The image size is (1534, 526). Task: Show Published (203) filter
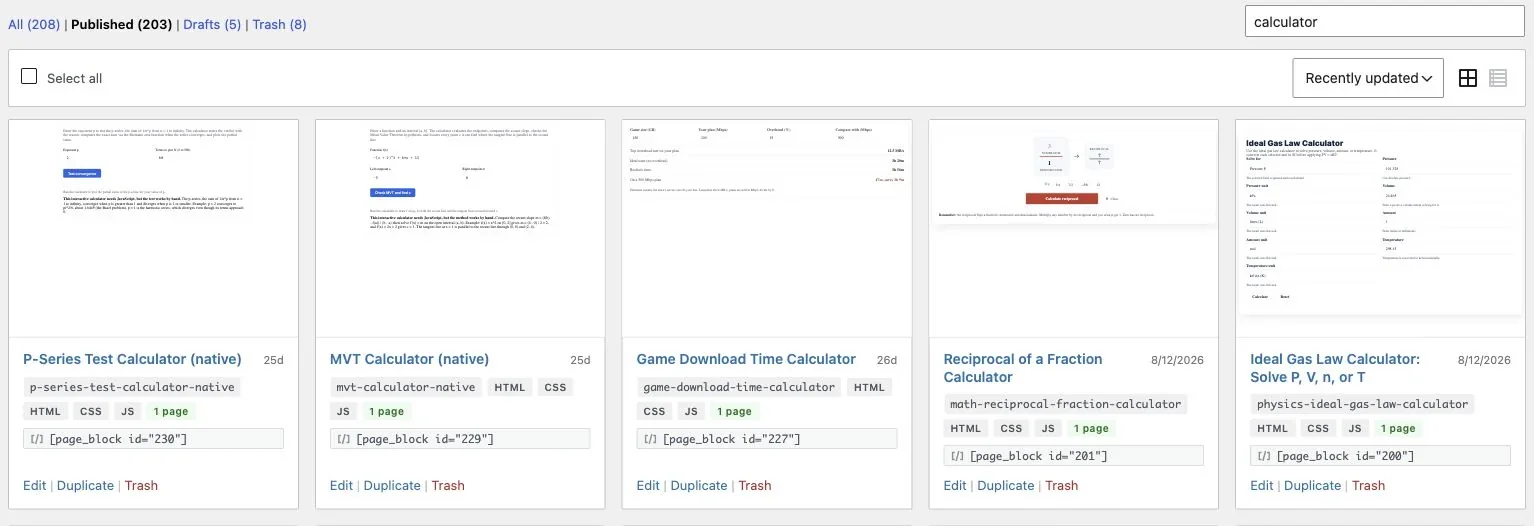(x=121, y=24)
